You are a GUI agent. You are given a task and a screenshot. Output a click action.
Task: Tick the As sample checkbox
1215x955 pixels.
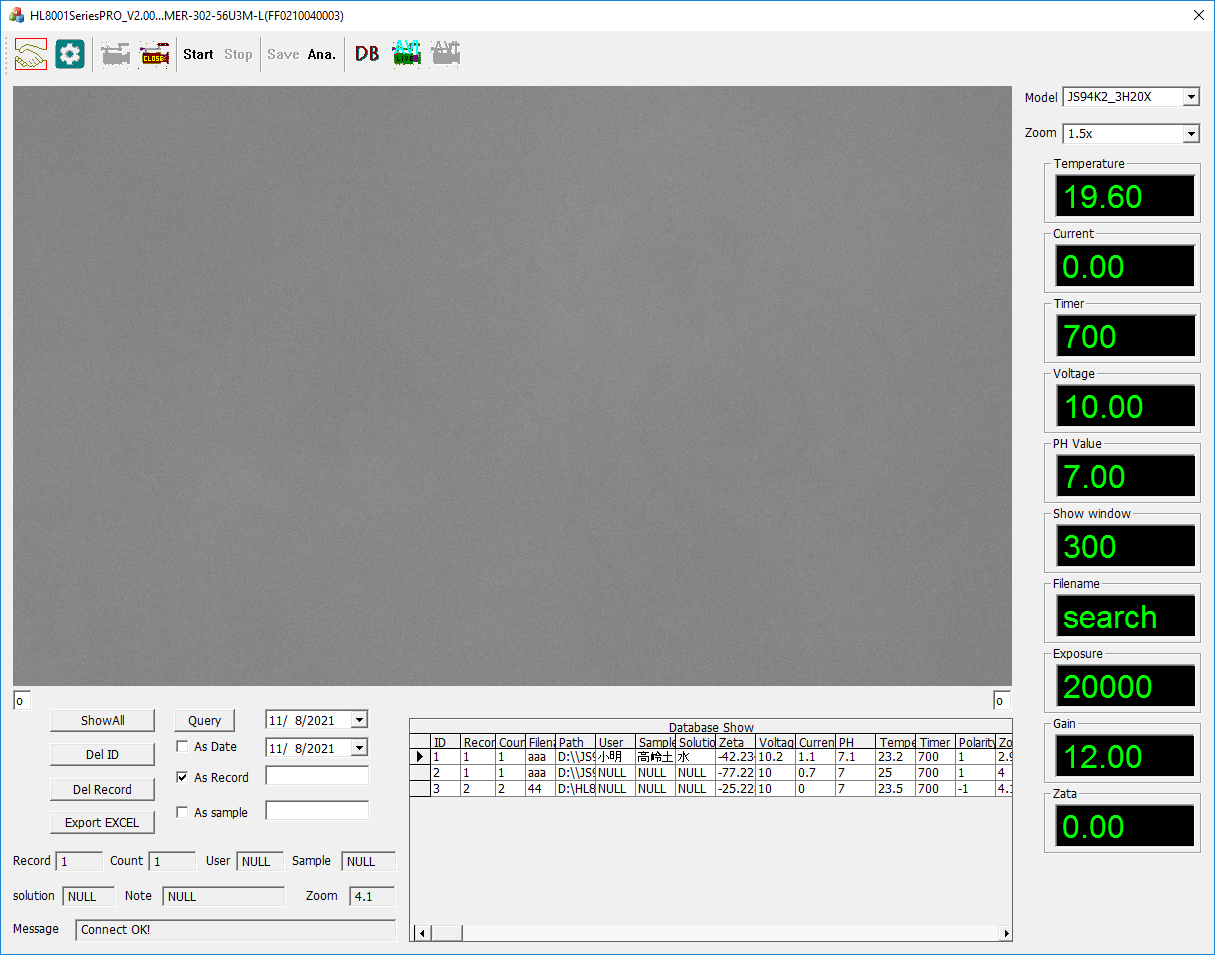click(x=182, y=812)
